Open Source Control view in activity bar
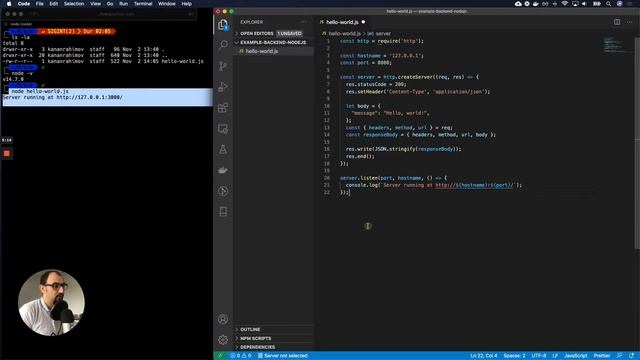 (x=223, y=66)
